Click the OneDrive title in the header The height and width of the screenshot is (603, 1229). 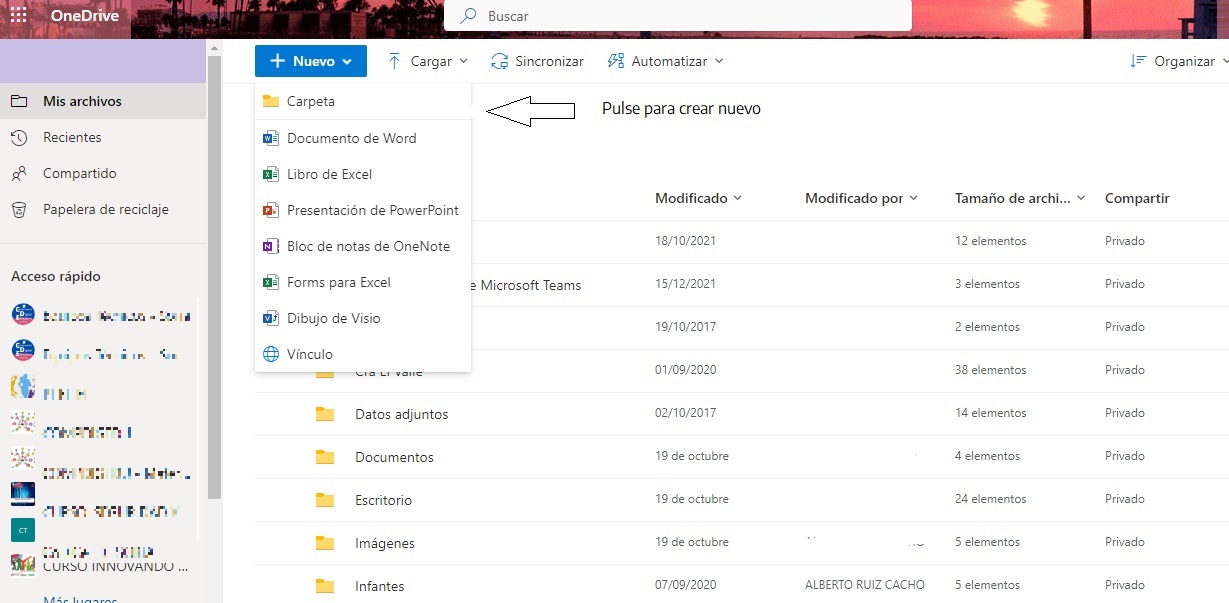[x=84, y=16]
